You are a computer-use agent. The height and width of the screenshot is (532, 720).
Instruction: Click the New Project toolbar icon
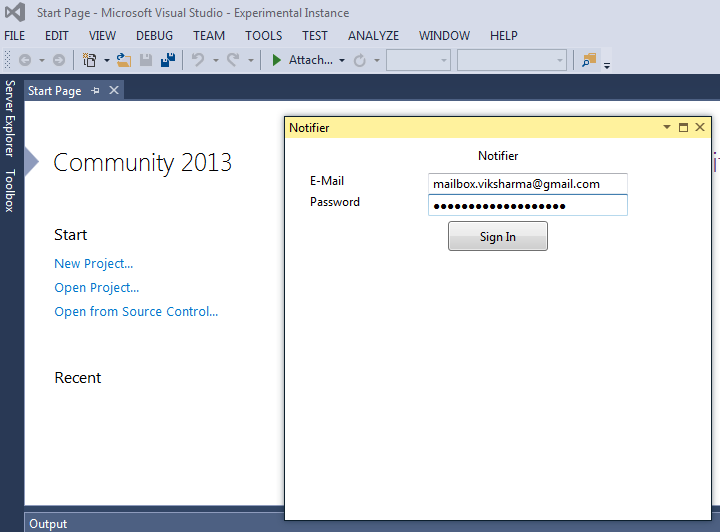90,60
